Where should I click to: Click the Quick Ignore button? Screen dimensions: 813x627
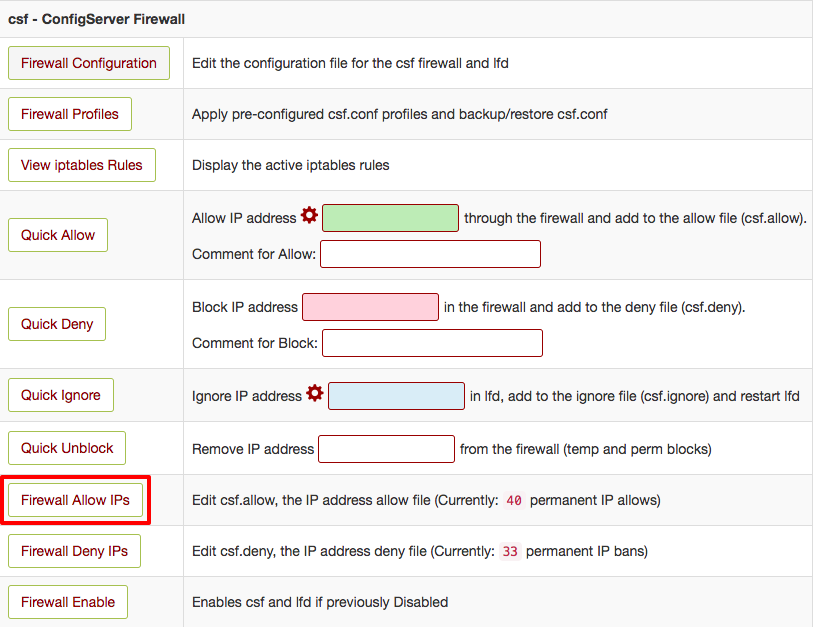61,395
